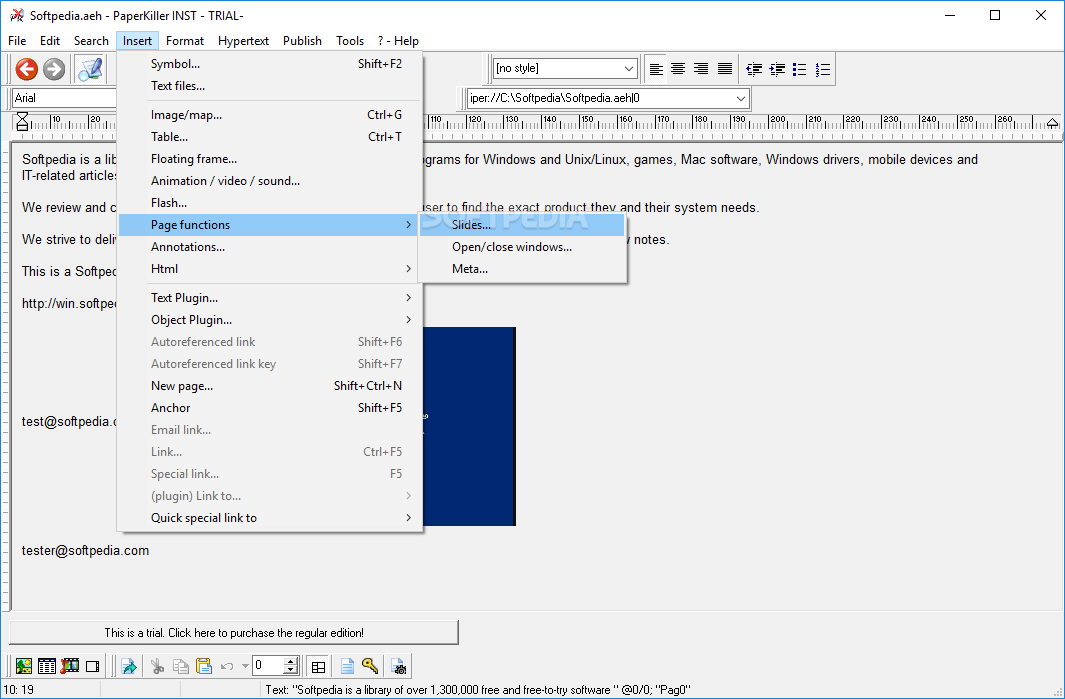Viewport: 1065px width, 699px height.
Task: Expand Quick special link to submenu
Action: pos(270,518)
